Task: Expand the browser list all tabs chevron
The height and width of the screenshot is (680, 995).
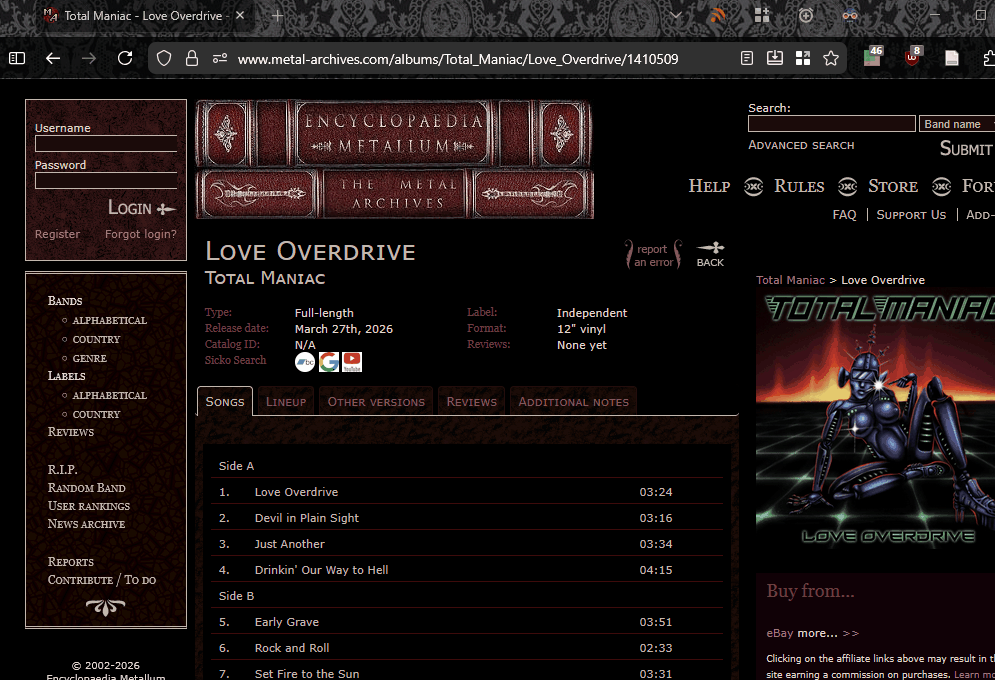Action: pyautogui.click(x=677, y=16)
